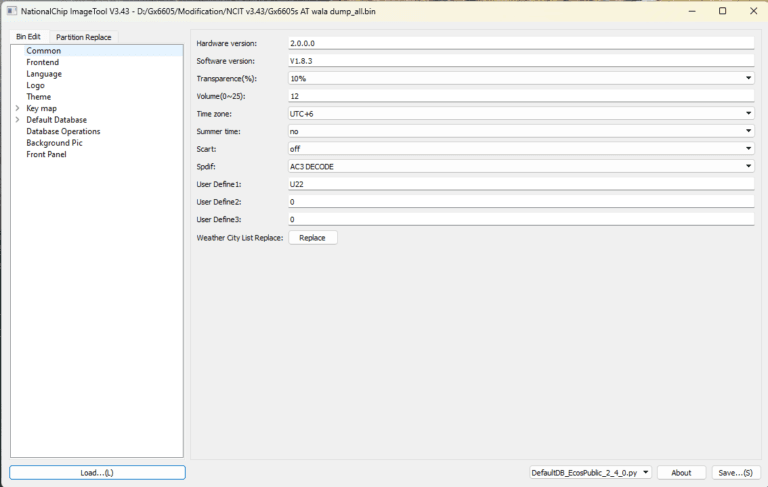The image size is (768, 487).
Task: Open the Time zone dropdown
Action: [520, 114]
